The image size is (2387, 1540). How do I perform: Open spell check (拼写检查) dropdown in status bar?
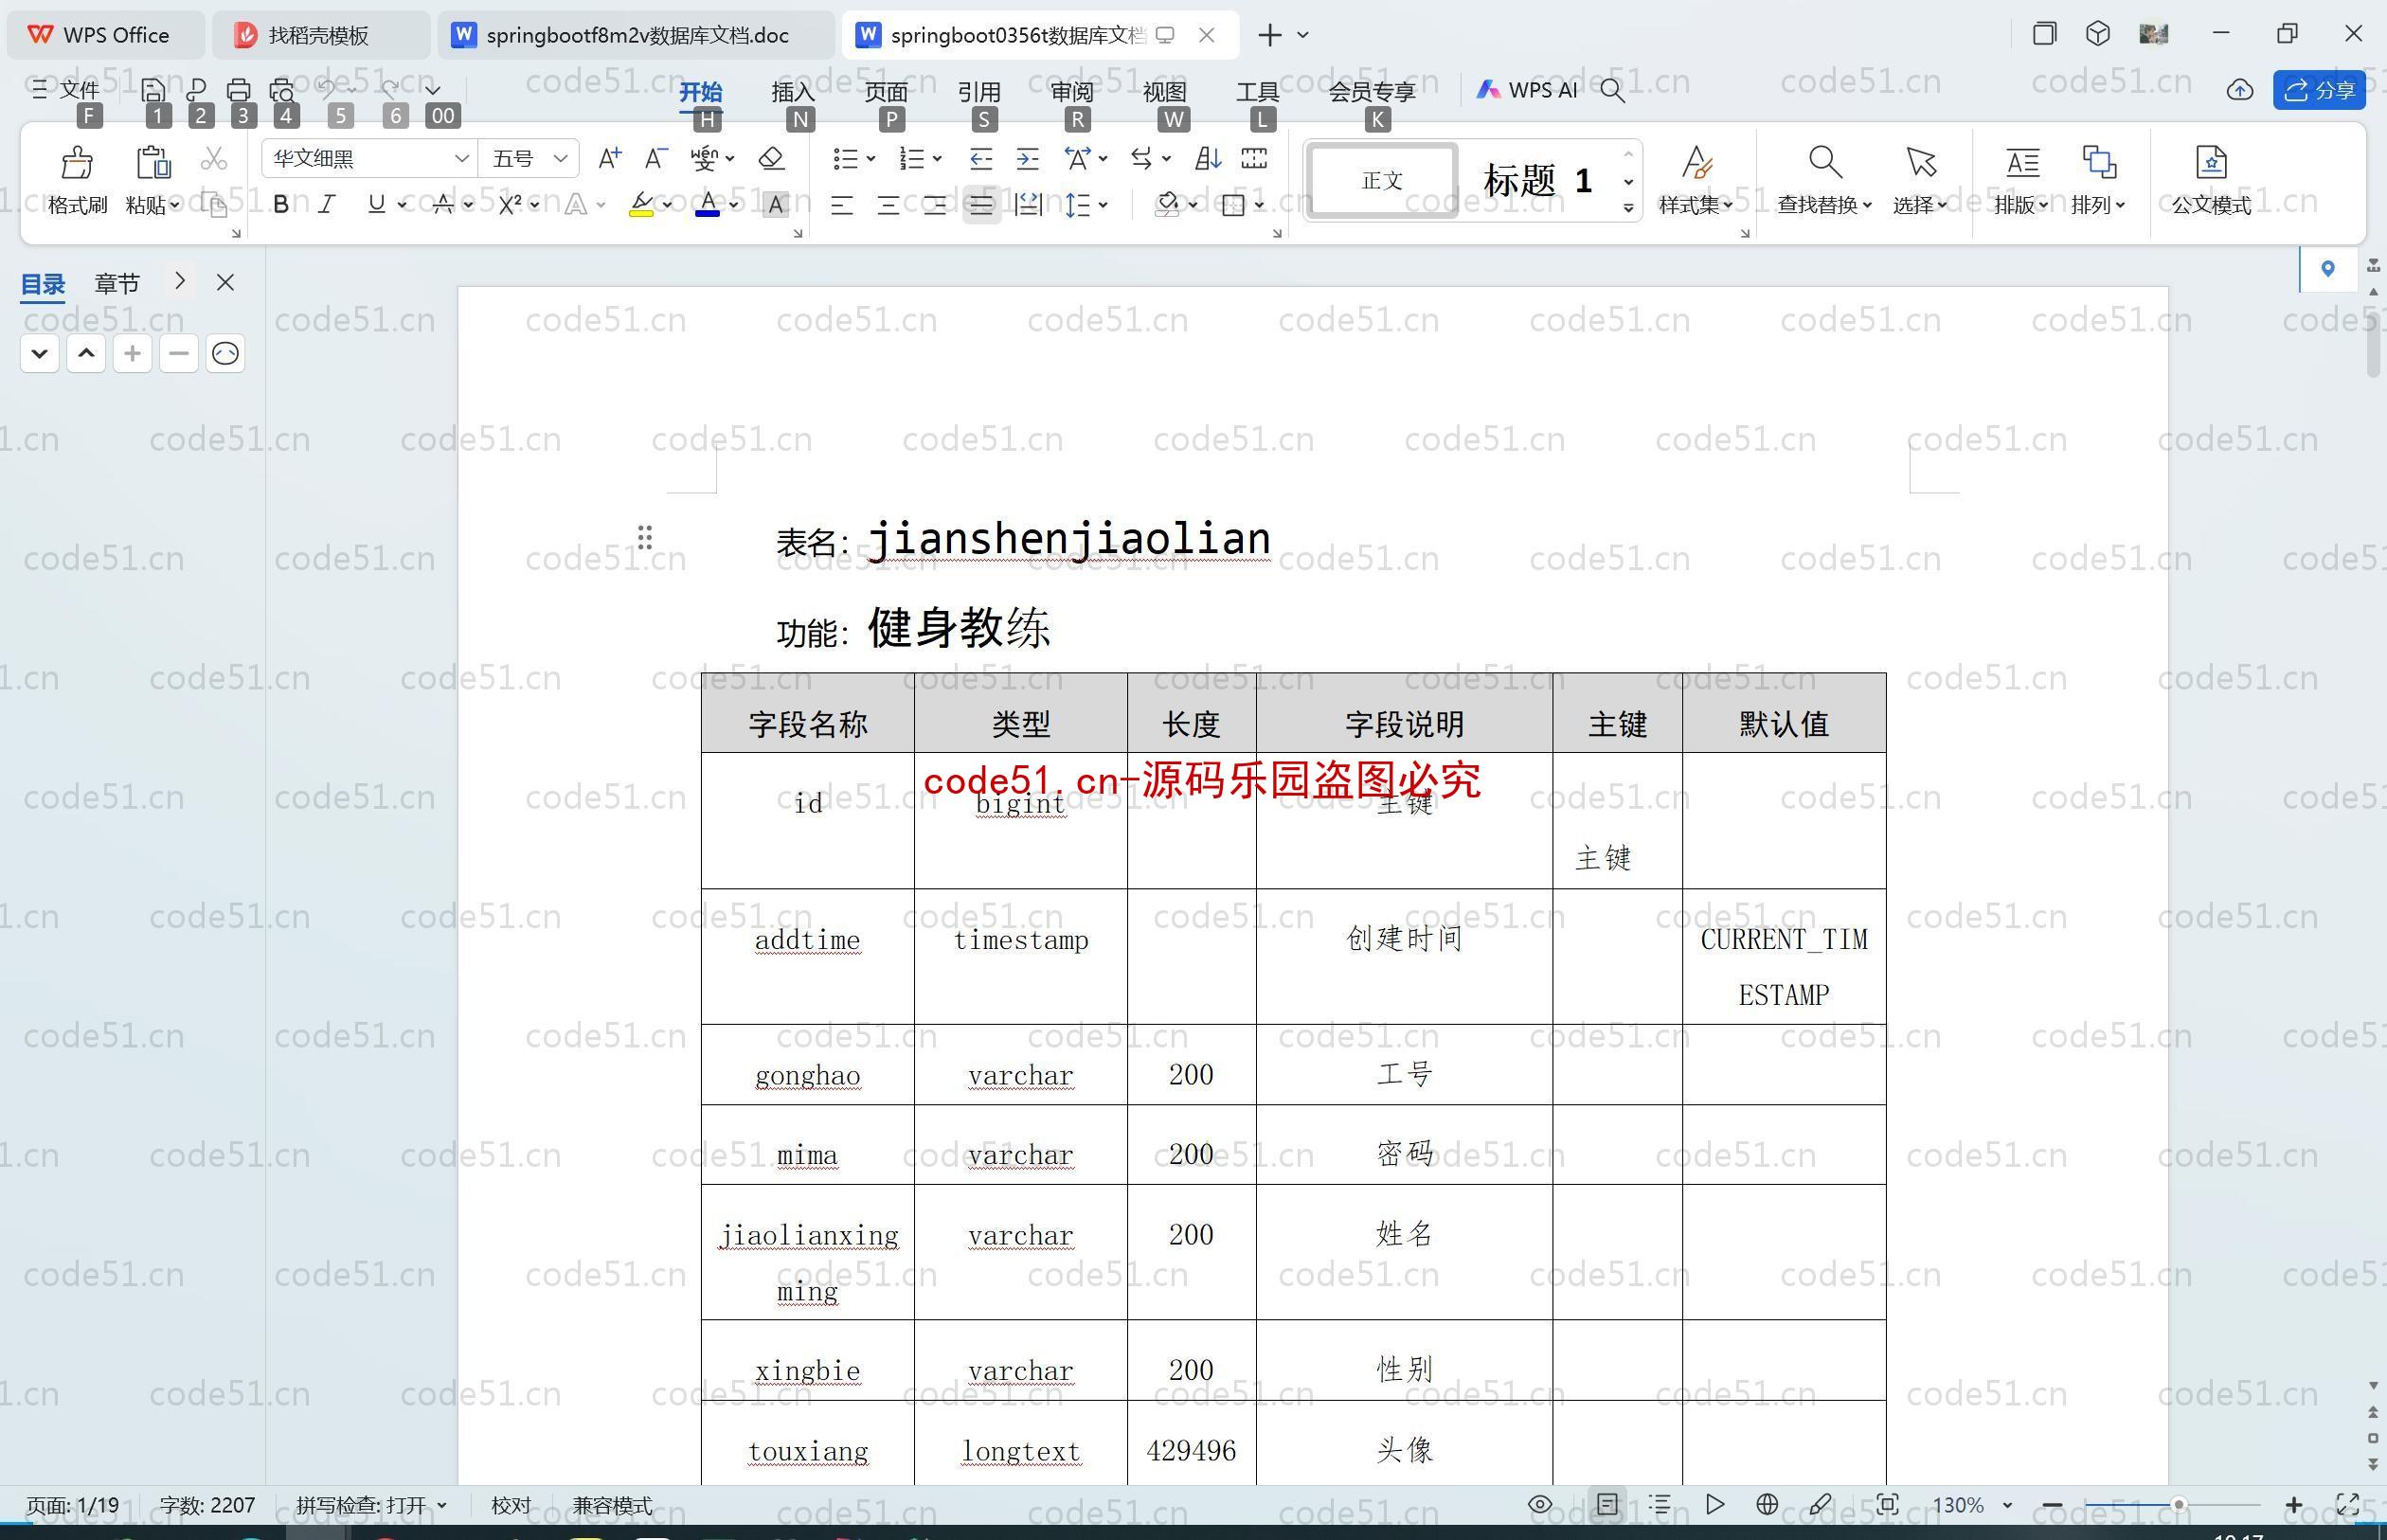[x=372, y=1505]
